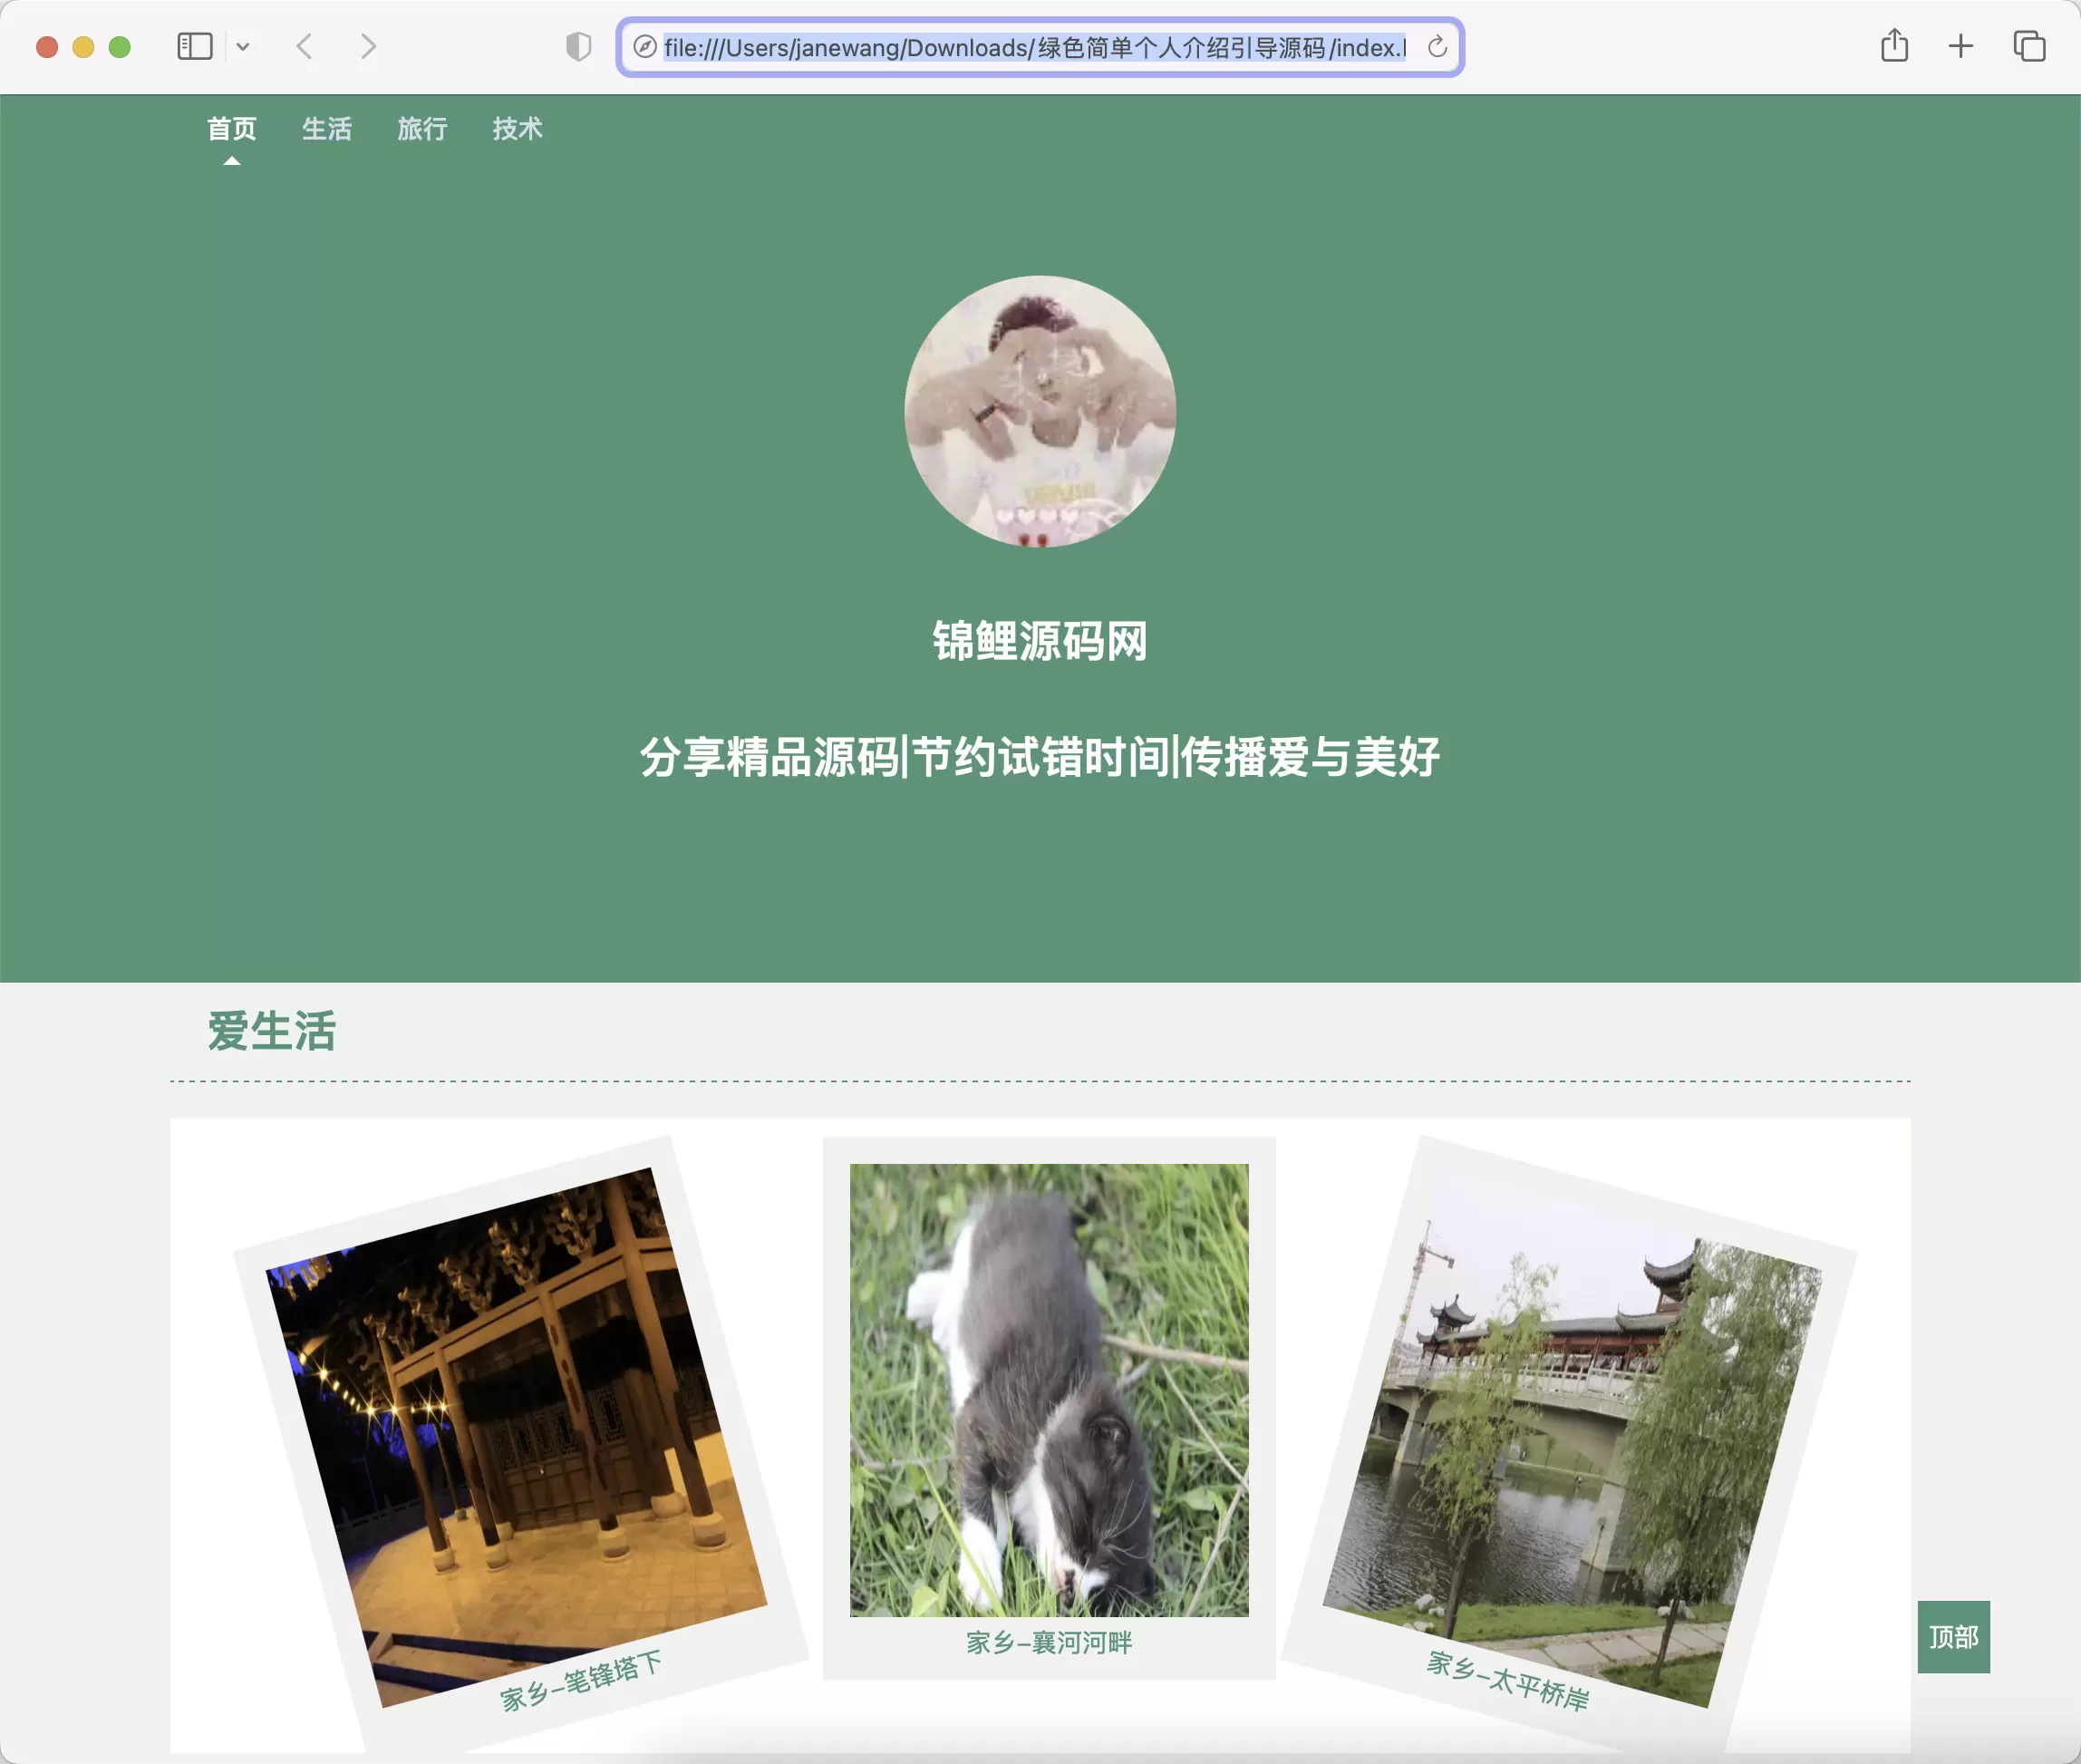The height and width of the screenshot is (1764, 2081).
Task: Add a new tab with plus icon
Action: coord(1961,46)
